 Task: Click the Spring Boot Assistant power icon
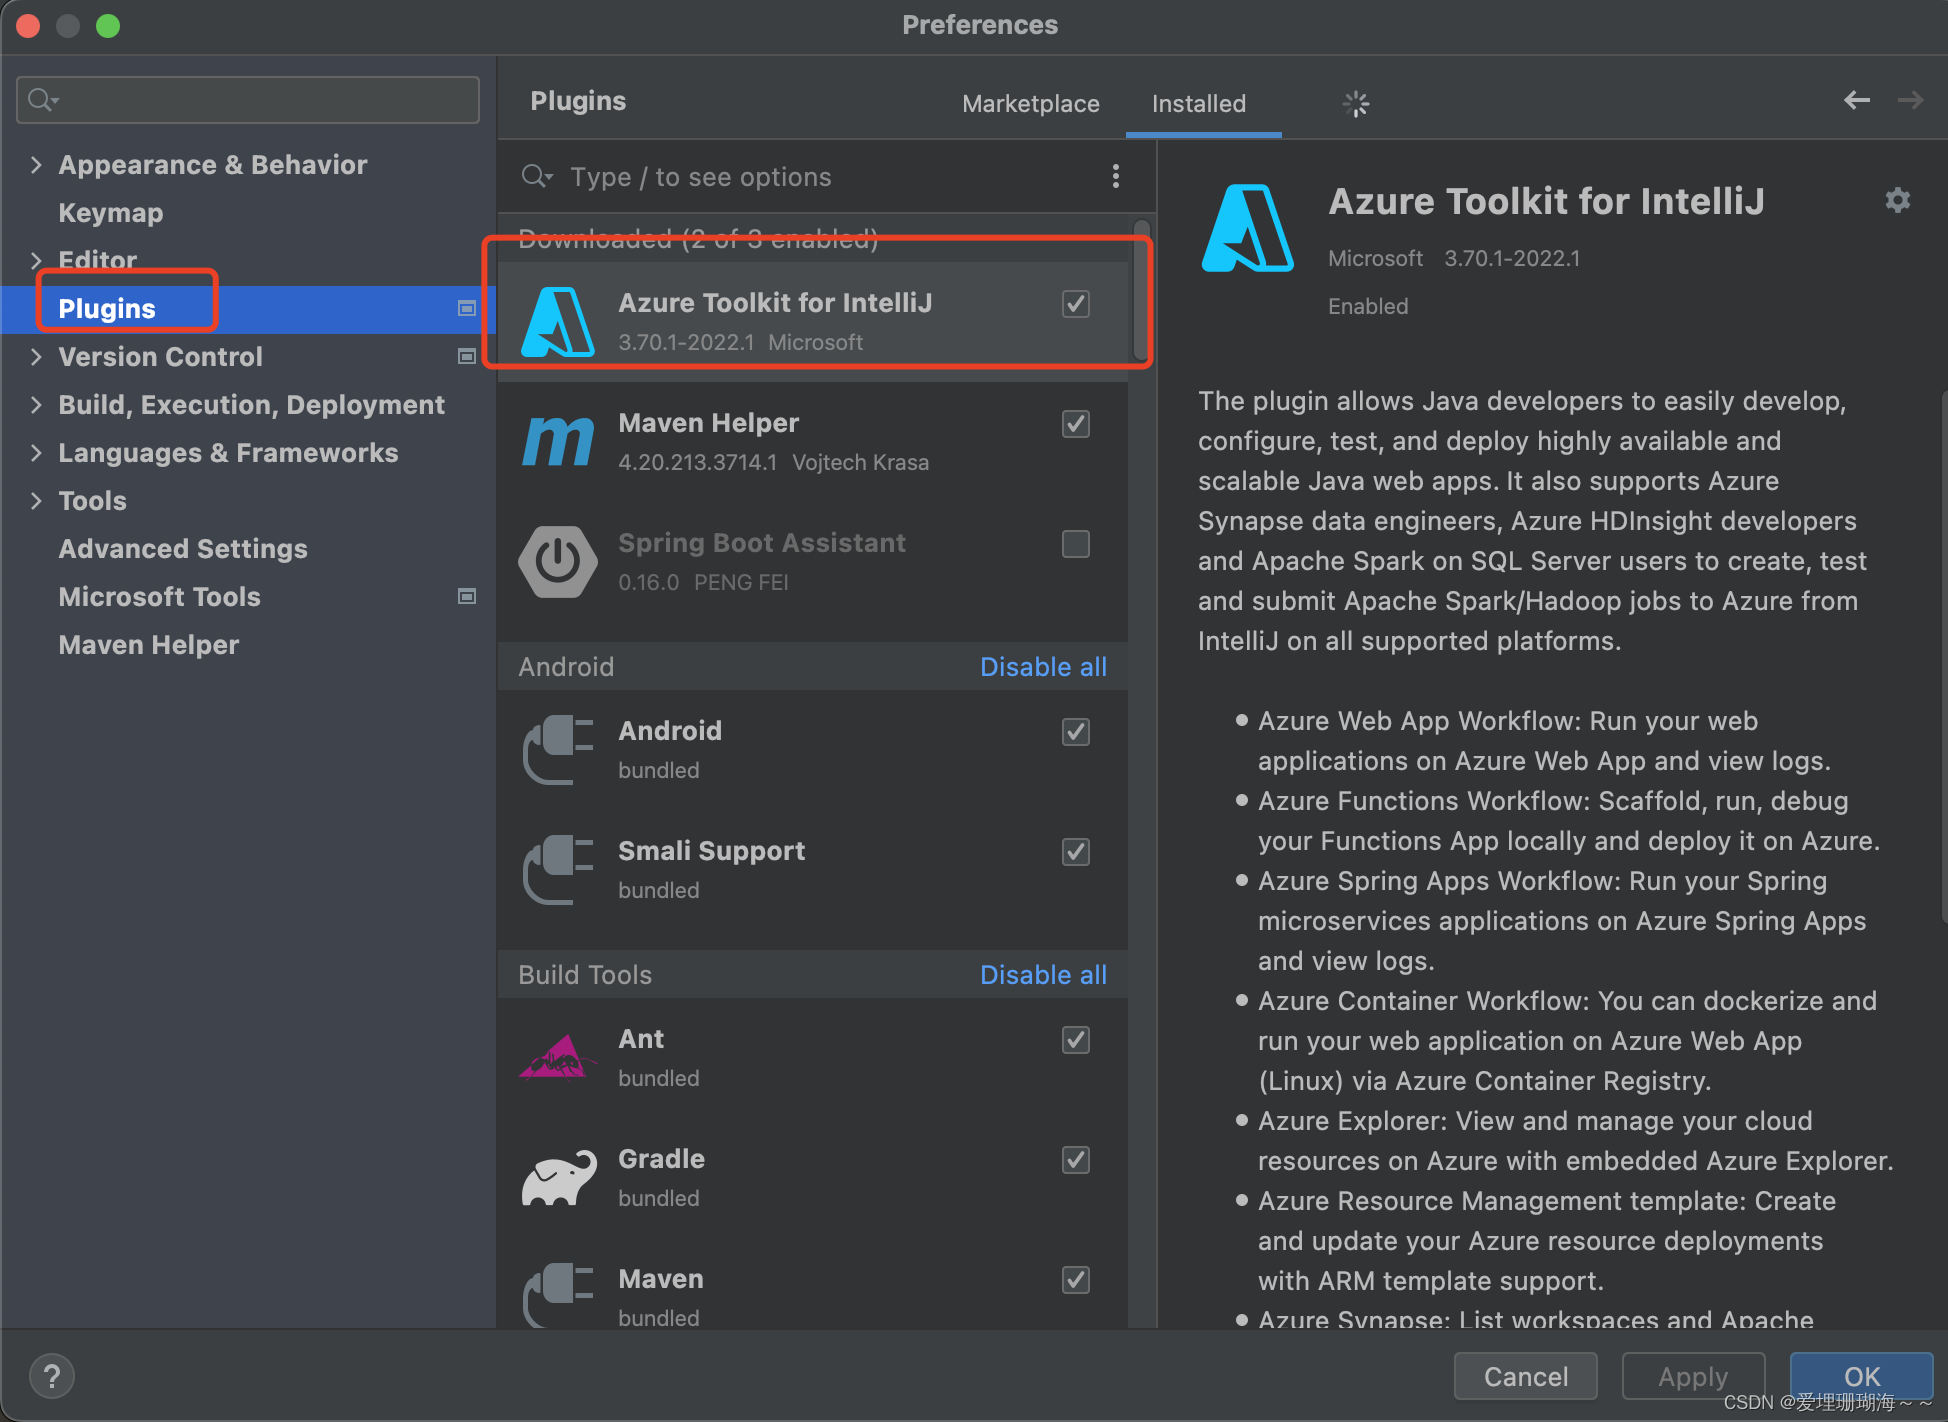point(558,562)
